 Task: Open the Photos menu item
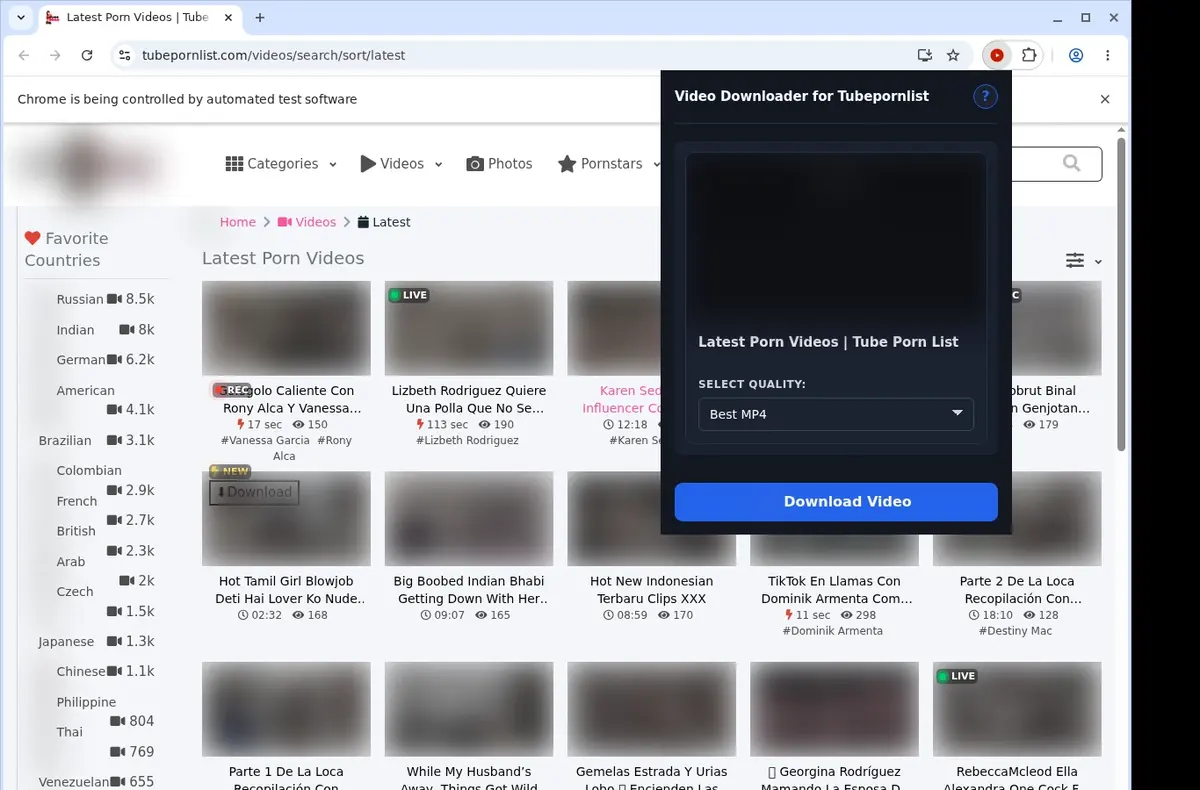click(x=499, y=164)
